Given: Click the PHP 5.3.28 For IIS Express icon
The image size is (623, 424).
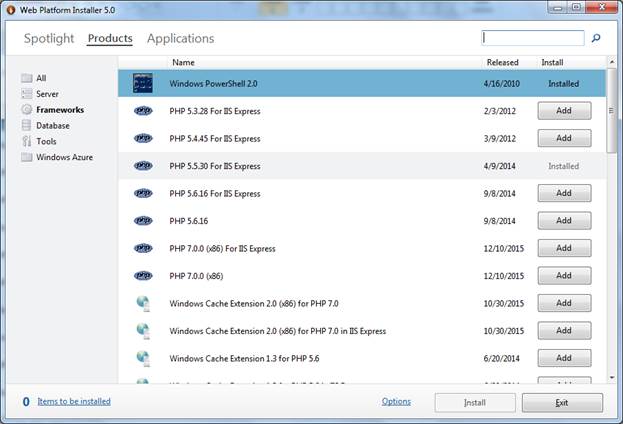Looking at the screenshot, I should 143,110.
